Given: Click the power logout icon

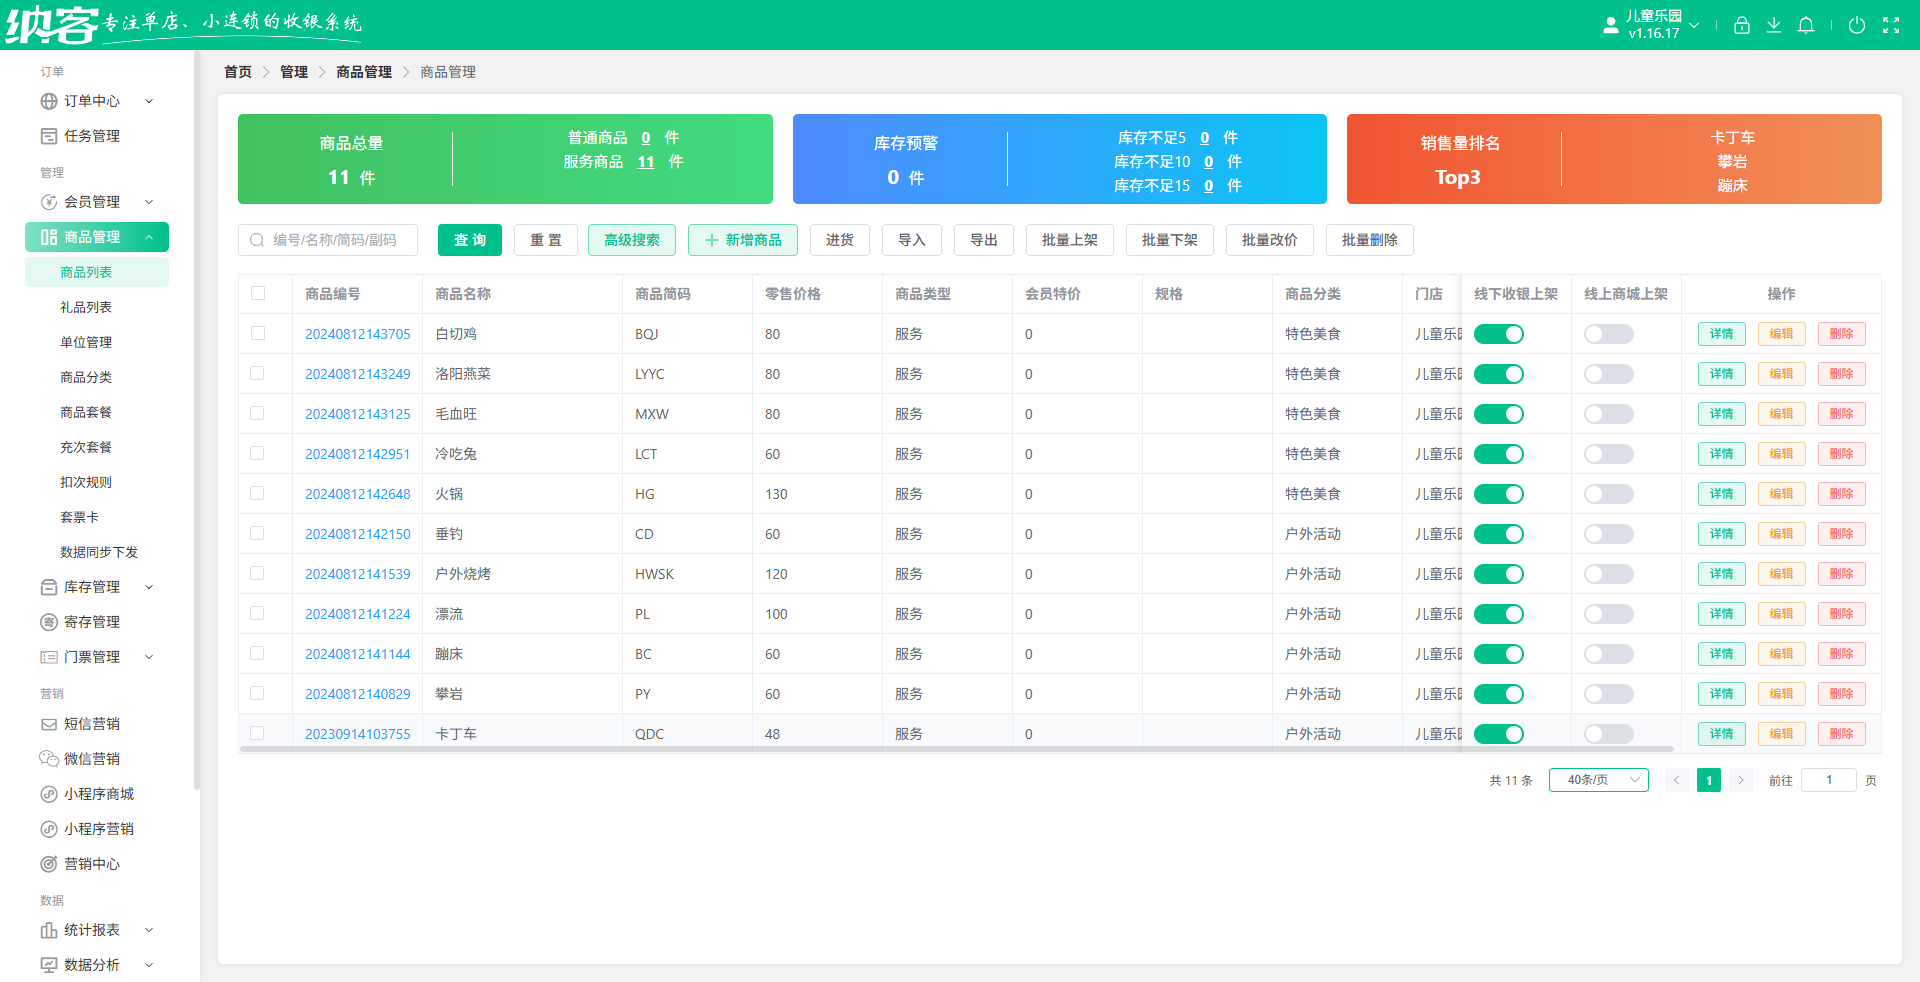Looking at the screenshot, I should (x=1856, y=26).
